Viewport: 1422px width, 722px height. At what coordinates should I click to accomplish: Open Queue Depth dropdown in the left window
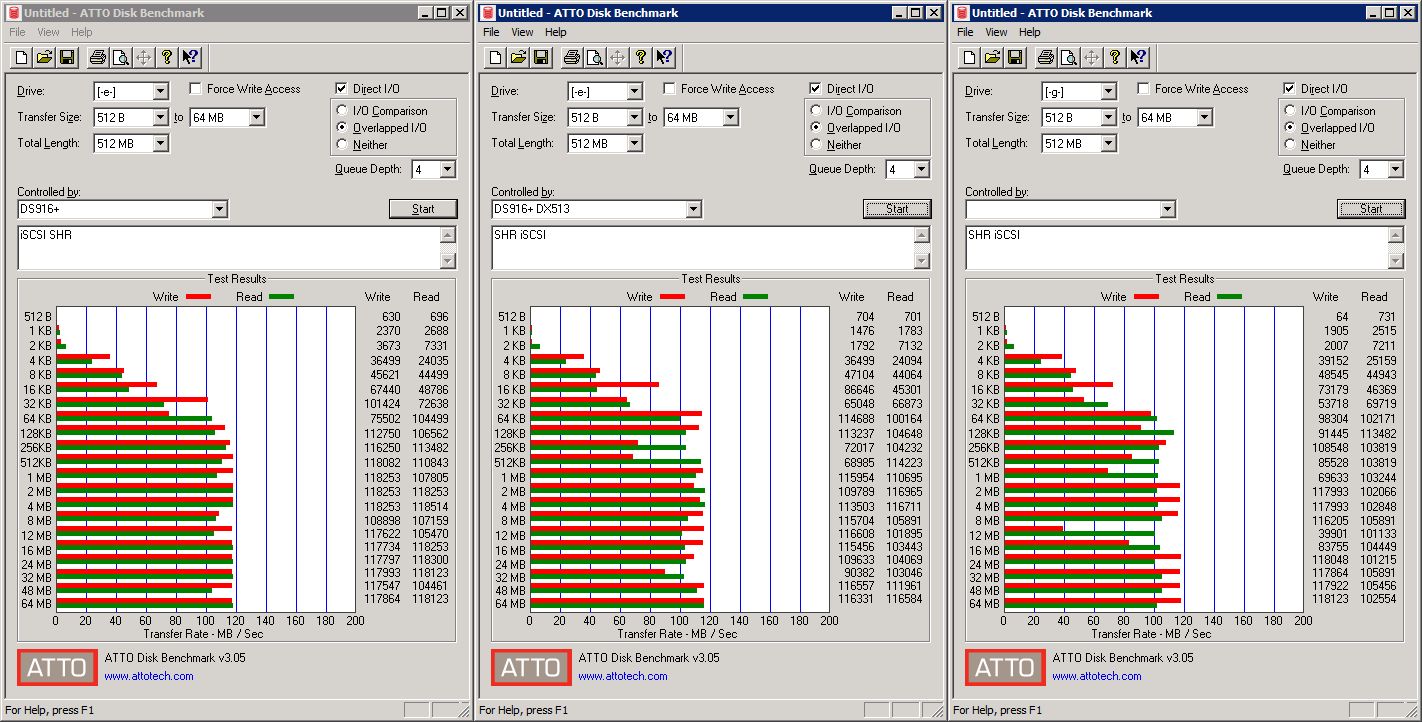pos(447,170)
